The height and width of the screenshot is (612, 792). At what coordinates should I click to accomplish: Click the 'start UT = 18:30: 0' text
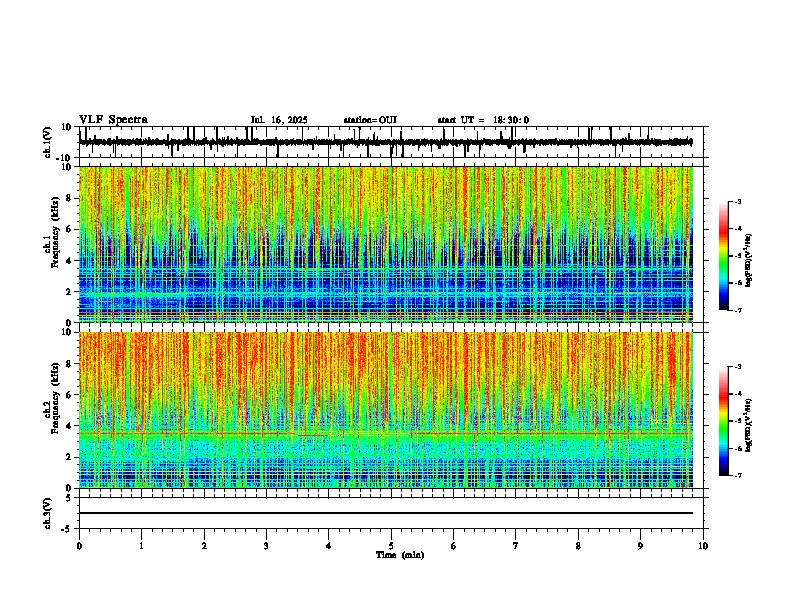tap(483, 120)
